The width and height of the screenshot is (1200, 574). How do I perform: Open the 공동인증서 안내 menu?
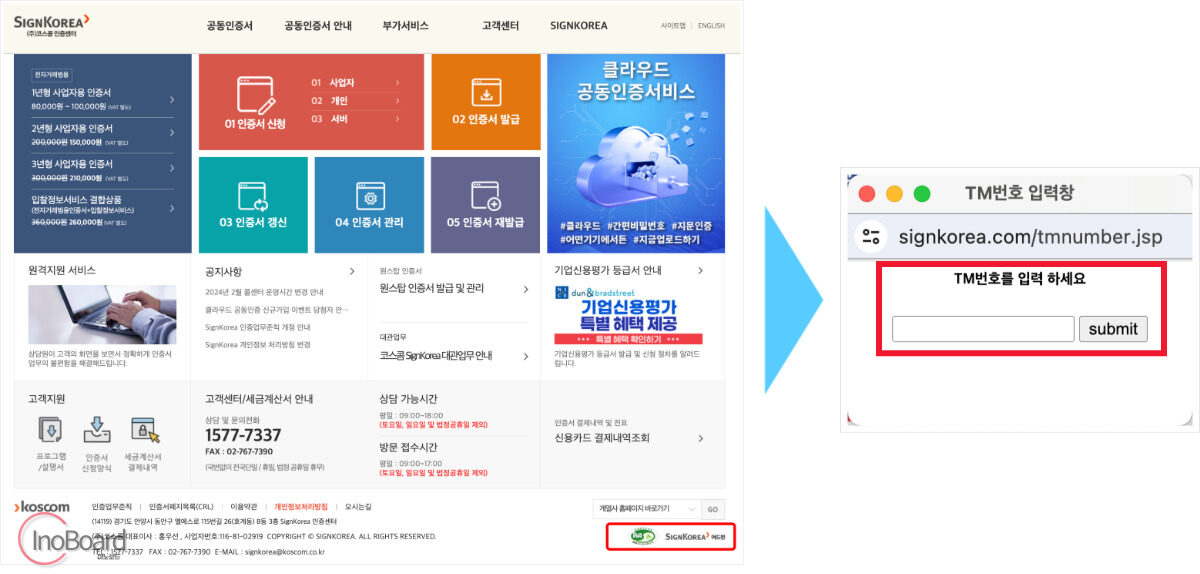pyautogui.click(x=318, y=25)
